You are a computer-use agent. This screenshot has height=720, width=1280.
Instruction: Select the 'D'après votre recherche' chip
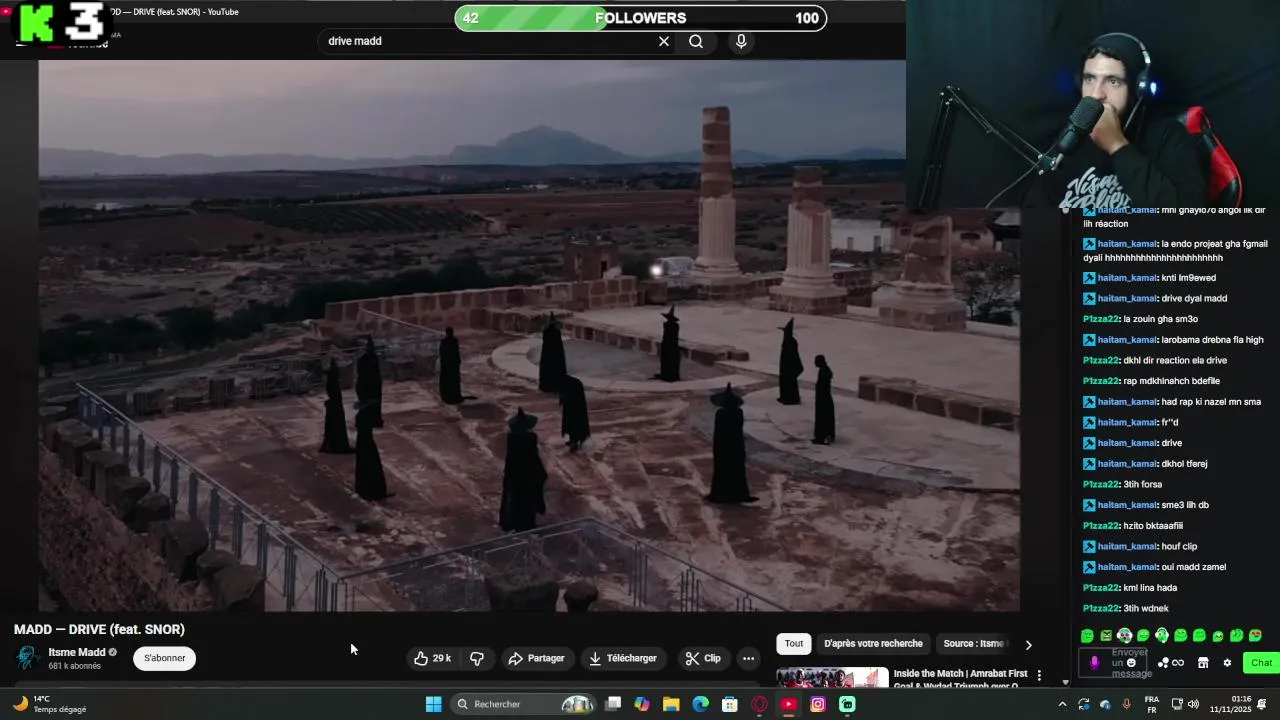[873, 644]
